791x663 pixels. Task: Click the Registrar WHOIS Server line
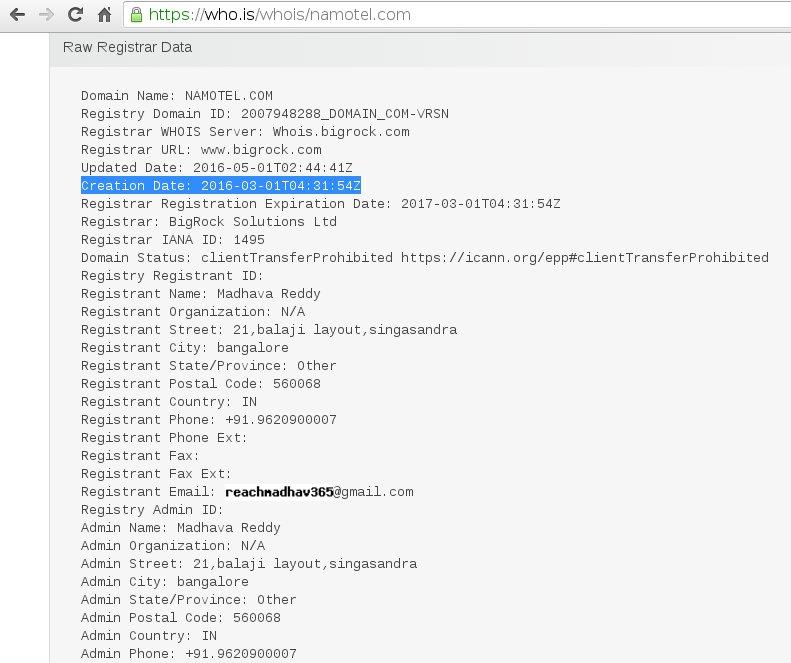[x=245, y=132]
